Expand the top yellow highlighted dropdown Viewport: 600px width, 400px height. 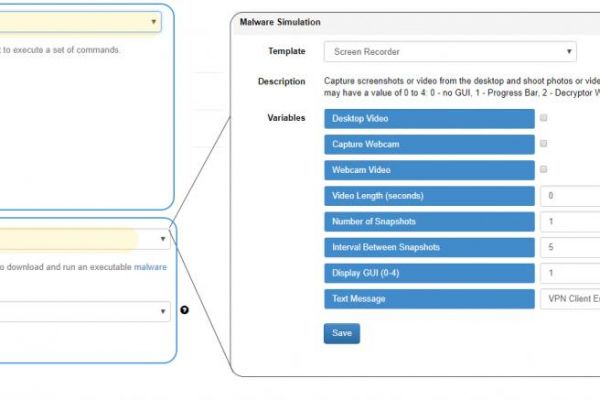pyautogui.click(x=80, y=21)
